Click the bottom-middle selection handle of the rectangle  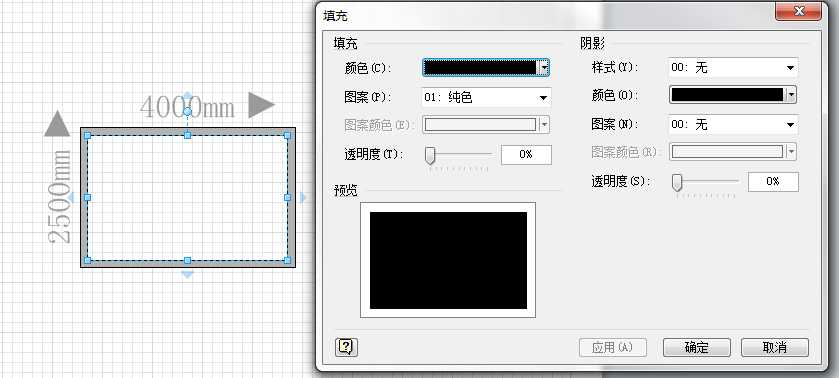(x=187, y=260)
